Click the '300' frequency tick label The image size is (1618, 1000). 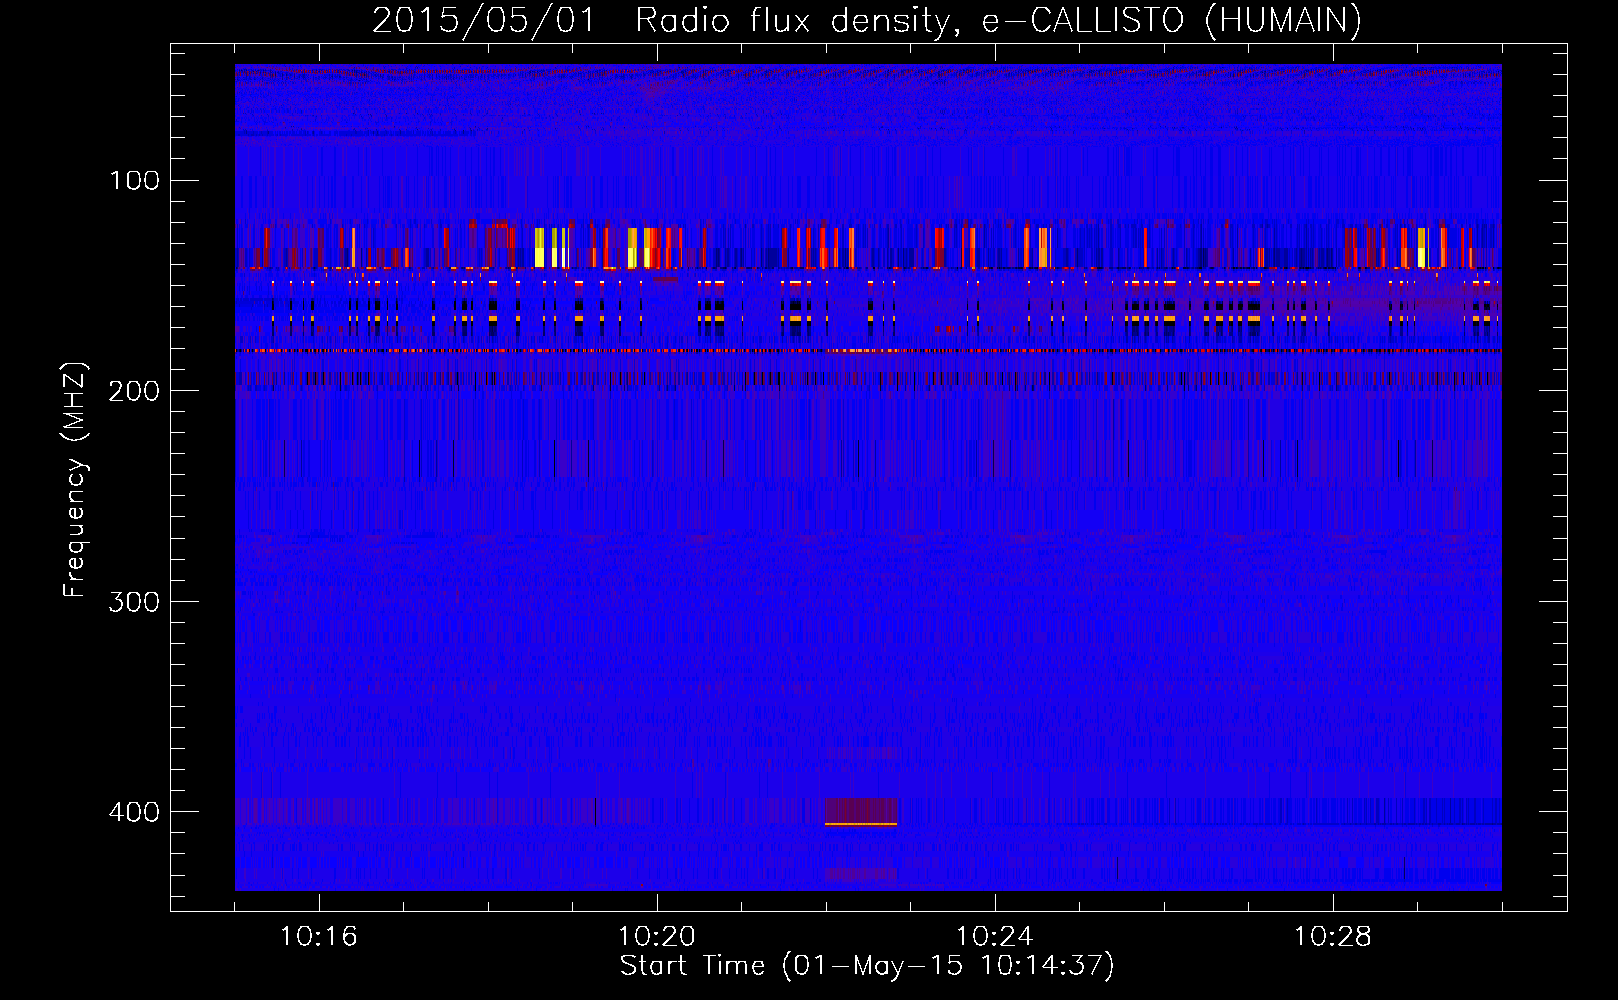pos(134,601)
